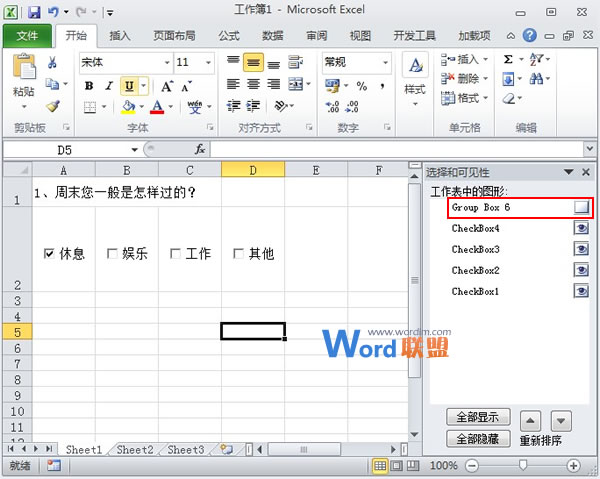This screenshot has height=479, width=600.
Task: Click the 全部显示 button
Action: coord(478,417)
